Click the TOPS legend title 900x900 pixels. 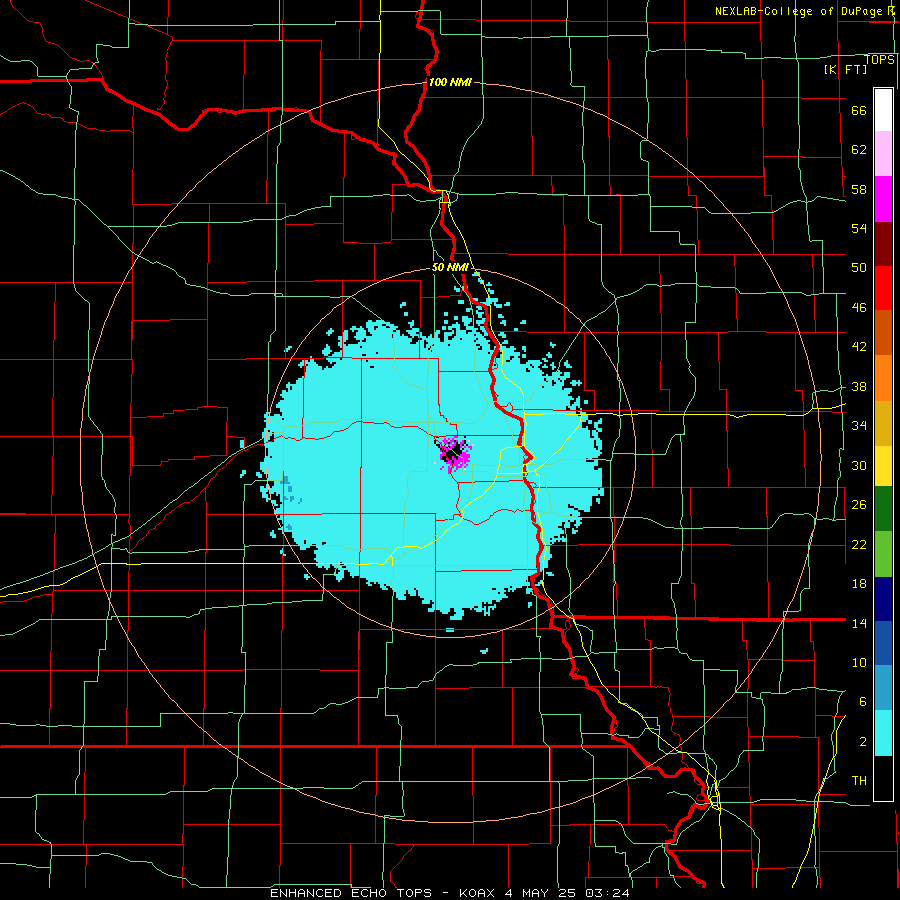coord(879,59)
